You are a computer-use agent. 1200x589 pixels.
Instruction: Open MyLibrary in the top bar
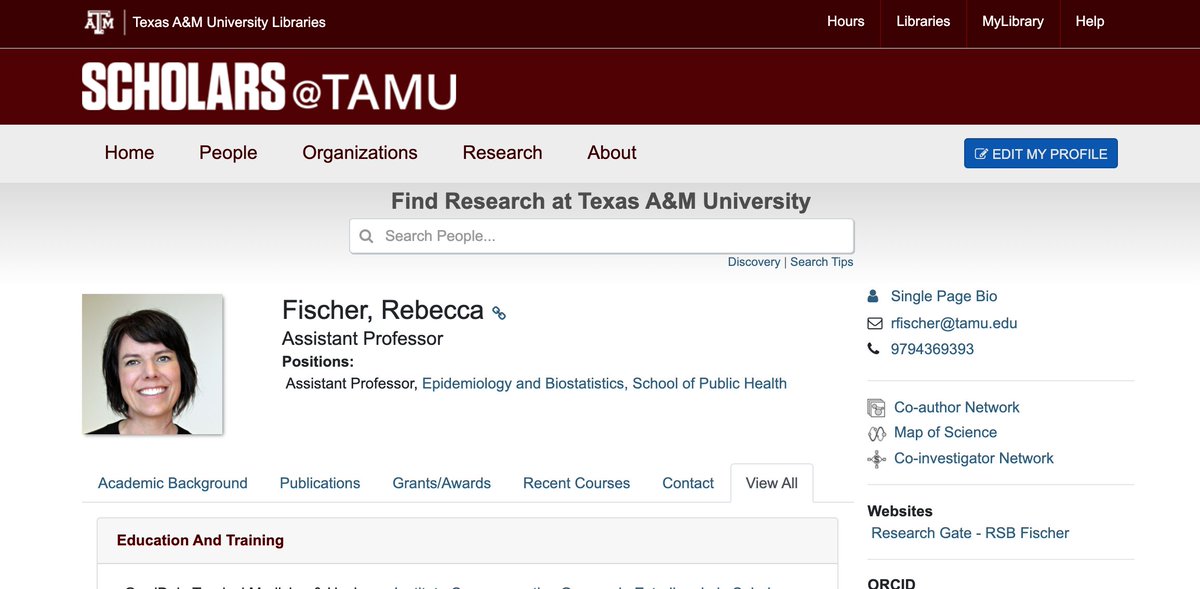tap(1013, 21)
